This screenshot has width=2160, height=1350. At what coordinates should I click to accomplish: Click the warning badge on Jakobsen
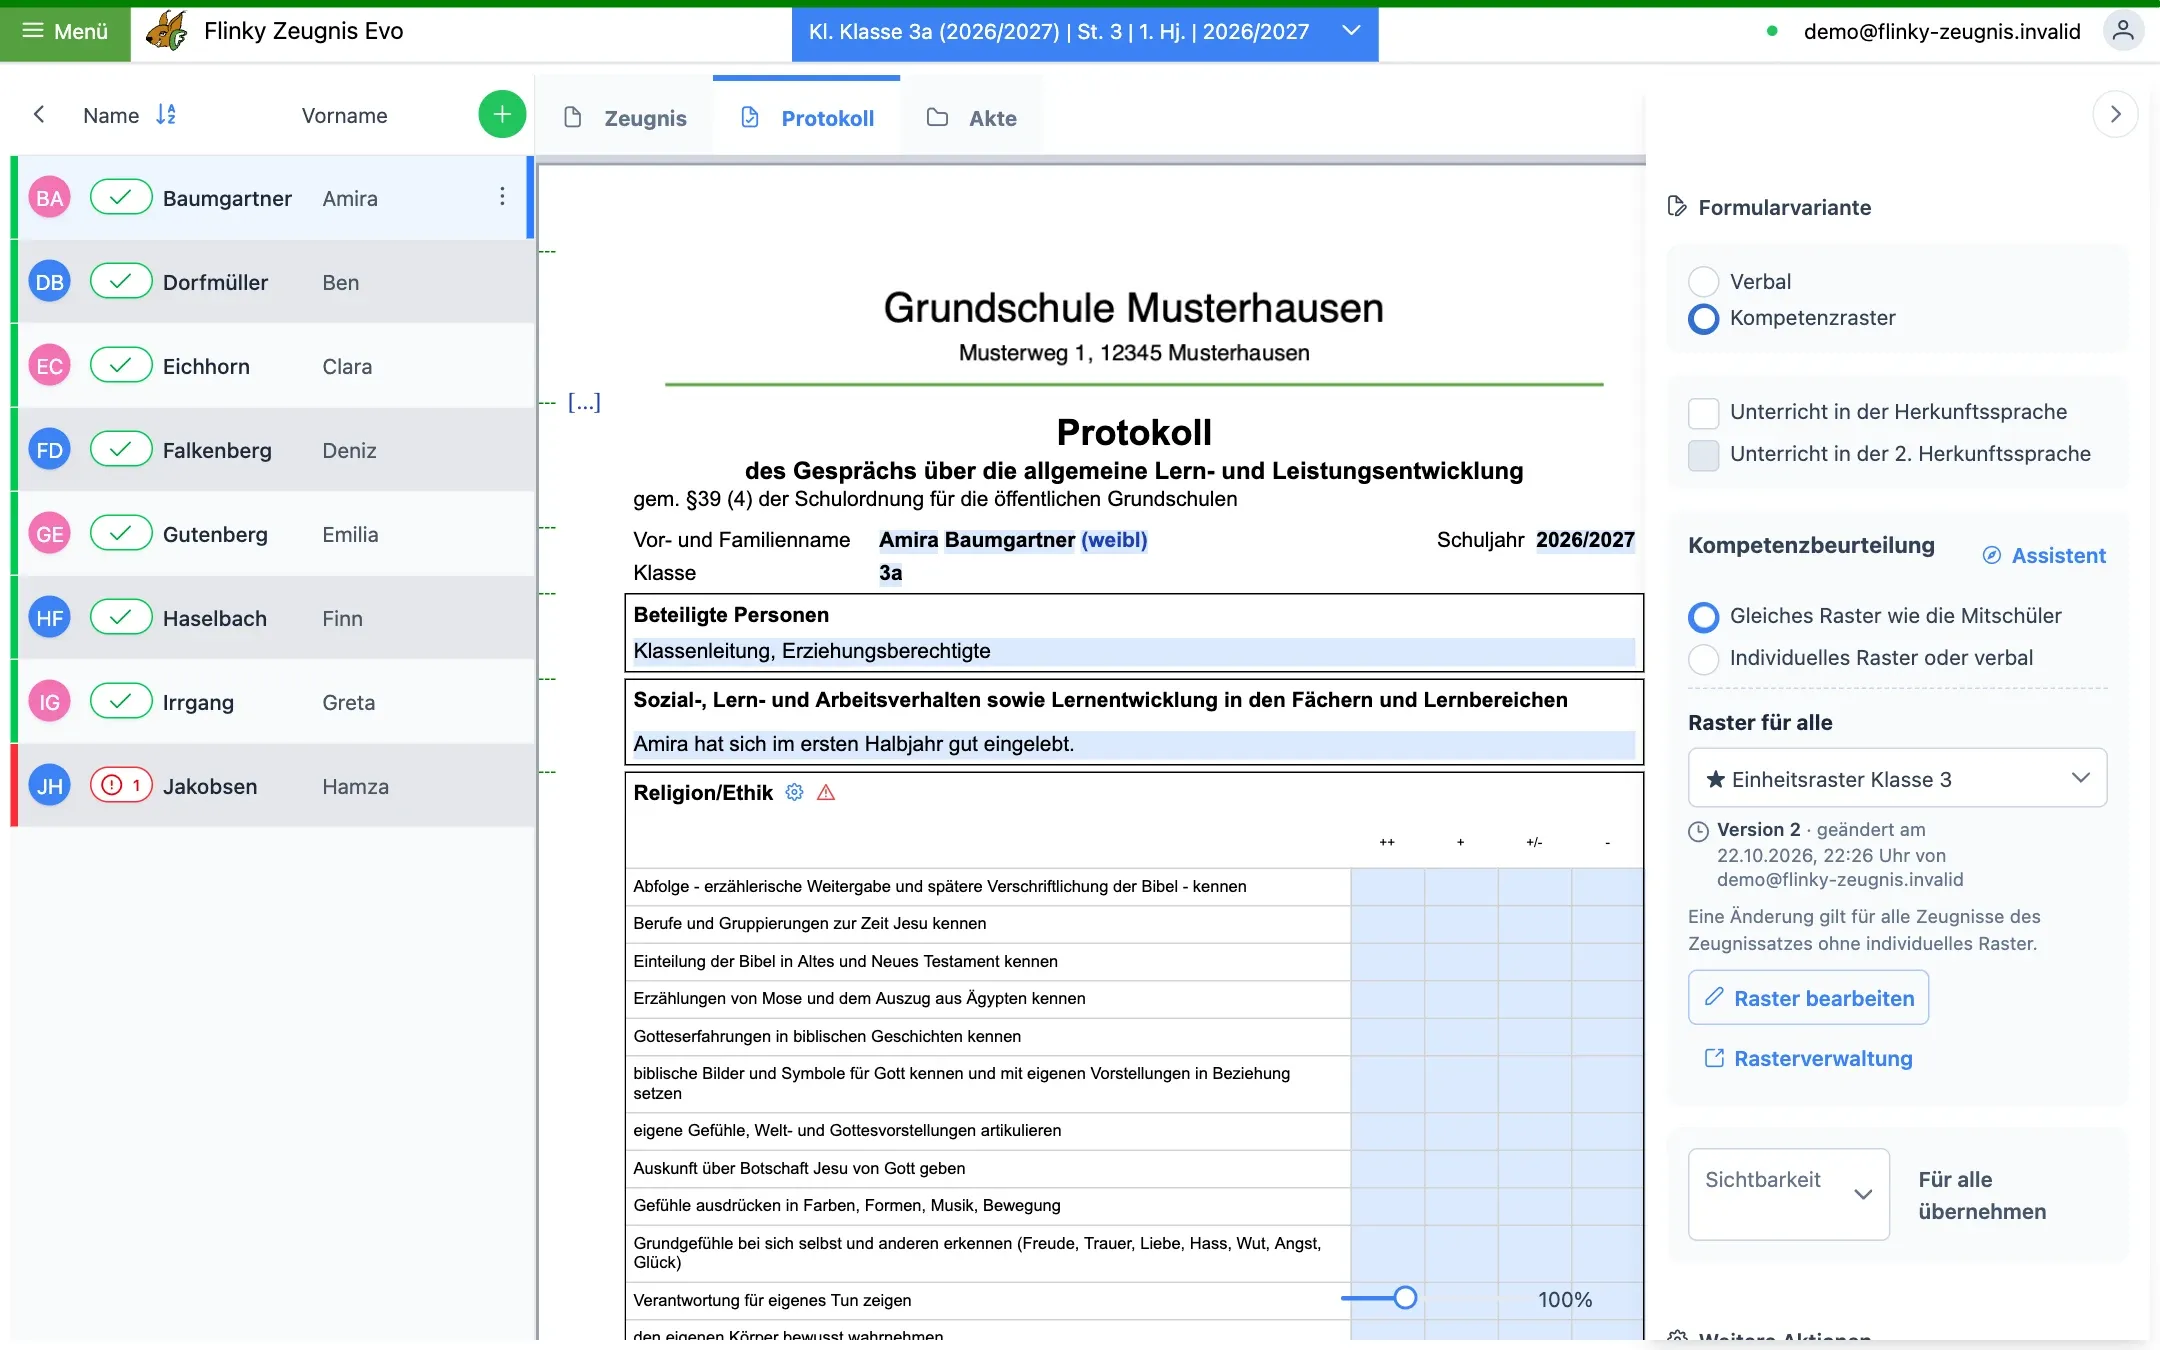coord(121,786)
